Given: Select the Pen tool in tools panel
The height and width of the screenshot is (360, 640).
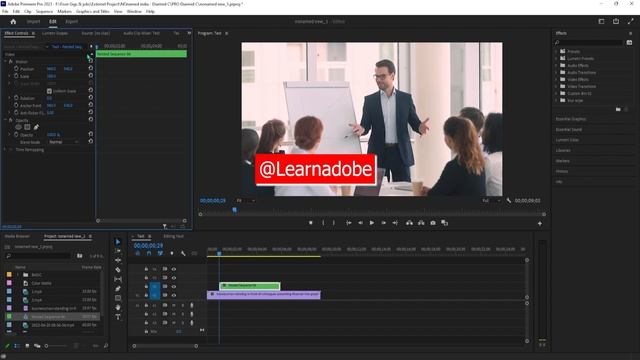Looking at the screenshot, I should [118, 289].
